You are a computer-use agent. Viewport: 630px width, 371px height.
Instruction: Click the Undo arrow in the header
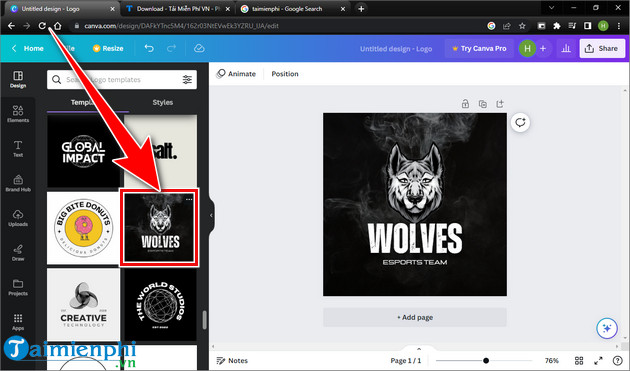click(x=149, y=48)
